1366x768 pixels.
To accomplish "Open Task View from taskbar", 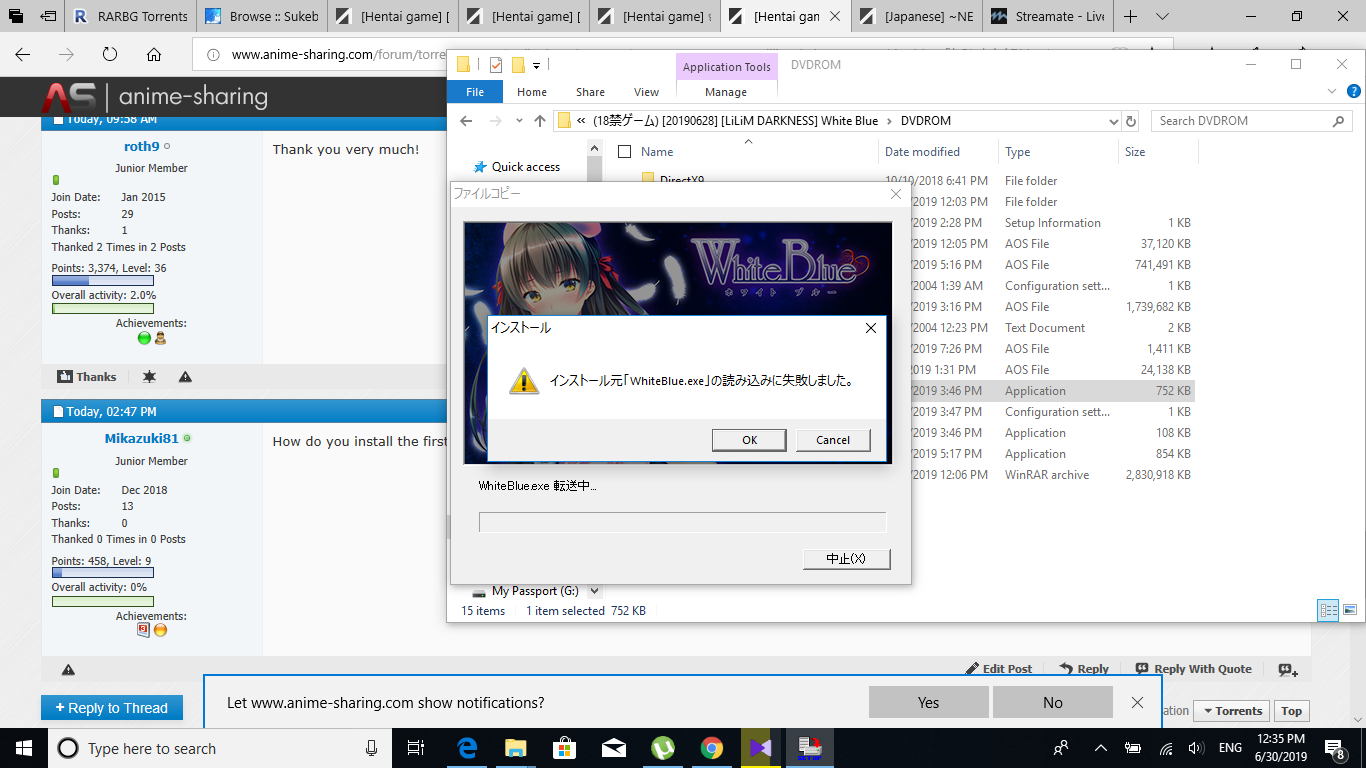I will pos(417,748).
